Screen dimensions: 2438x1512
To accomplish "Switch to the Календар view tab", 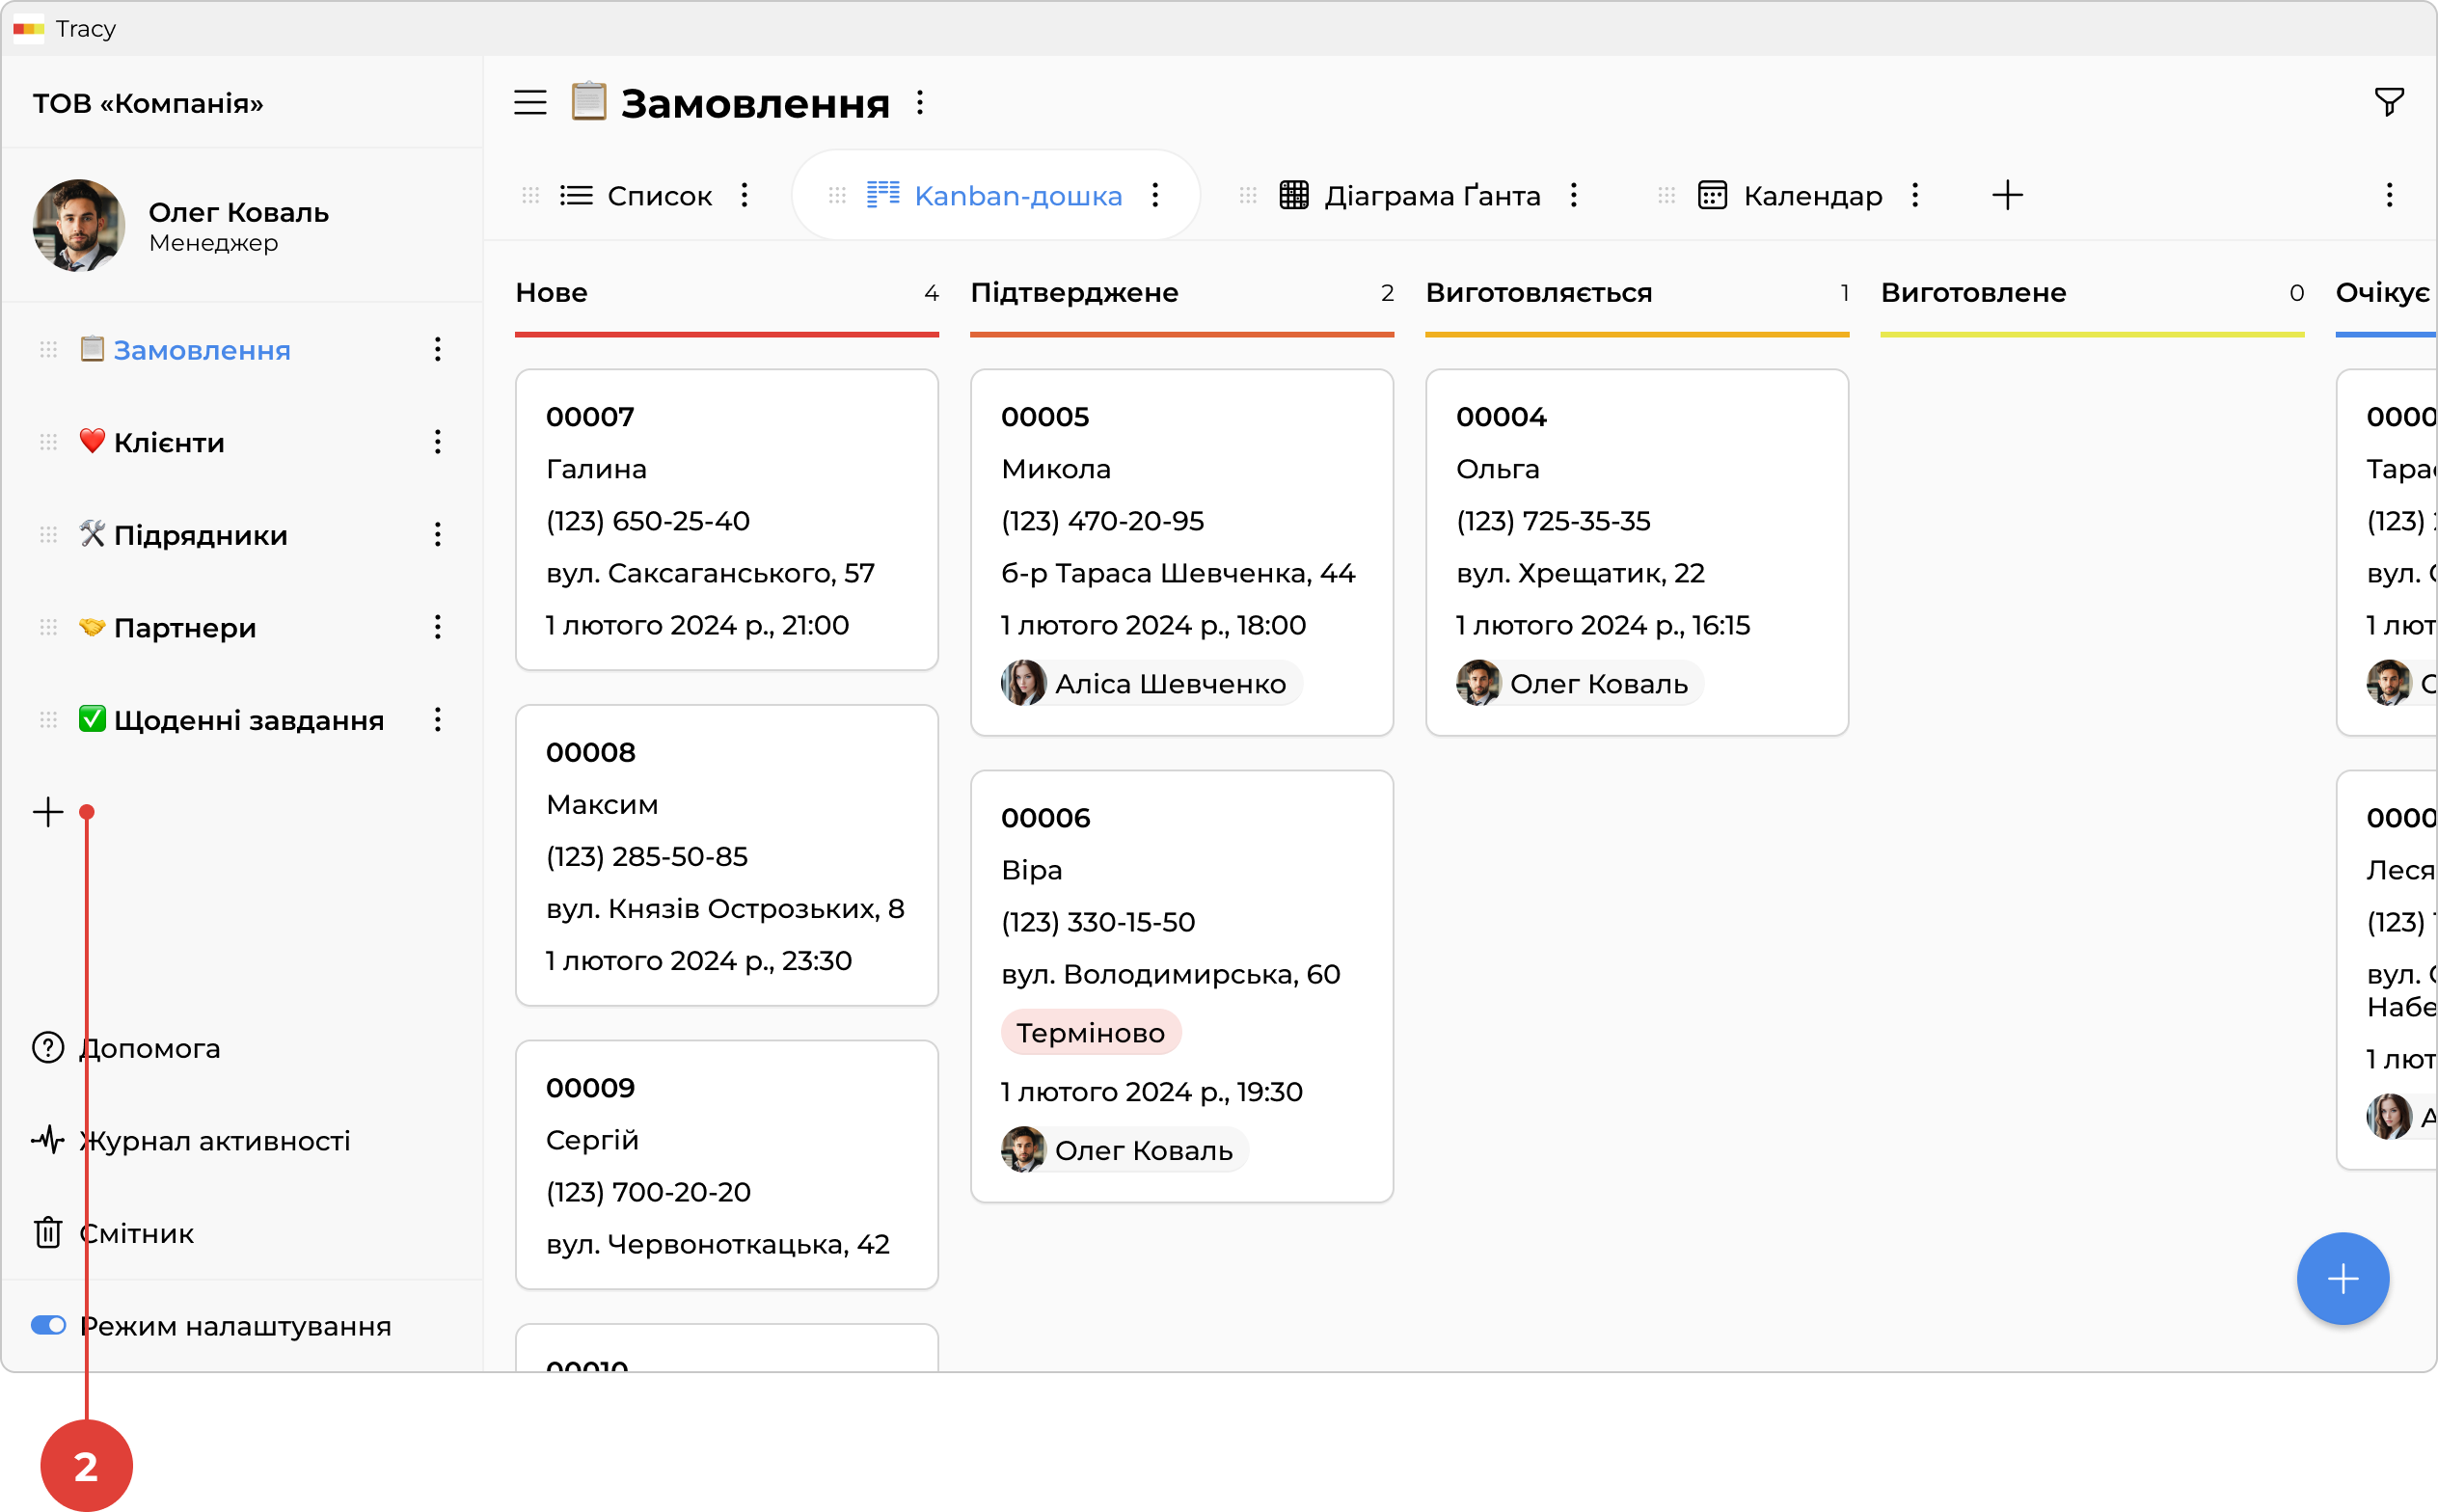I will (x=1811, y=196).
